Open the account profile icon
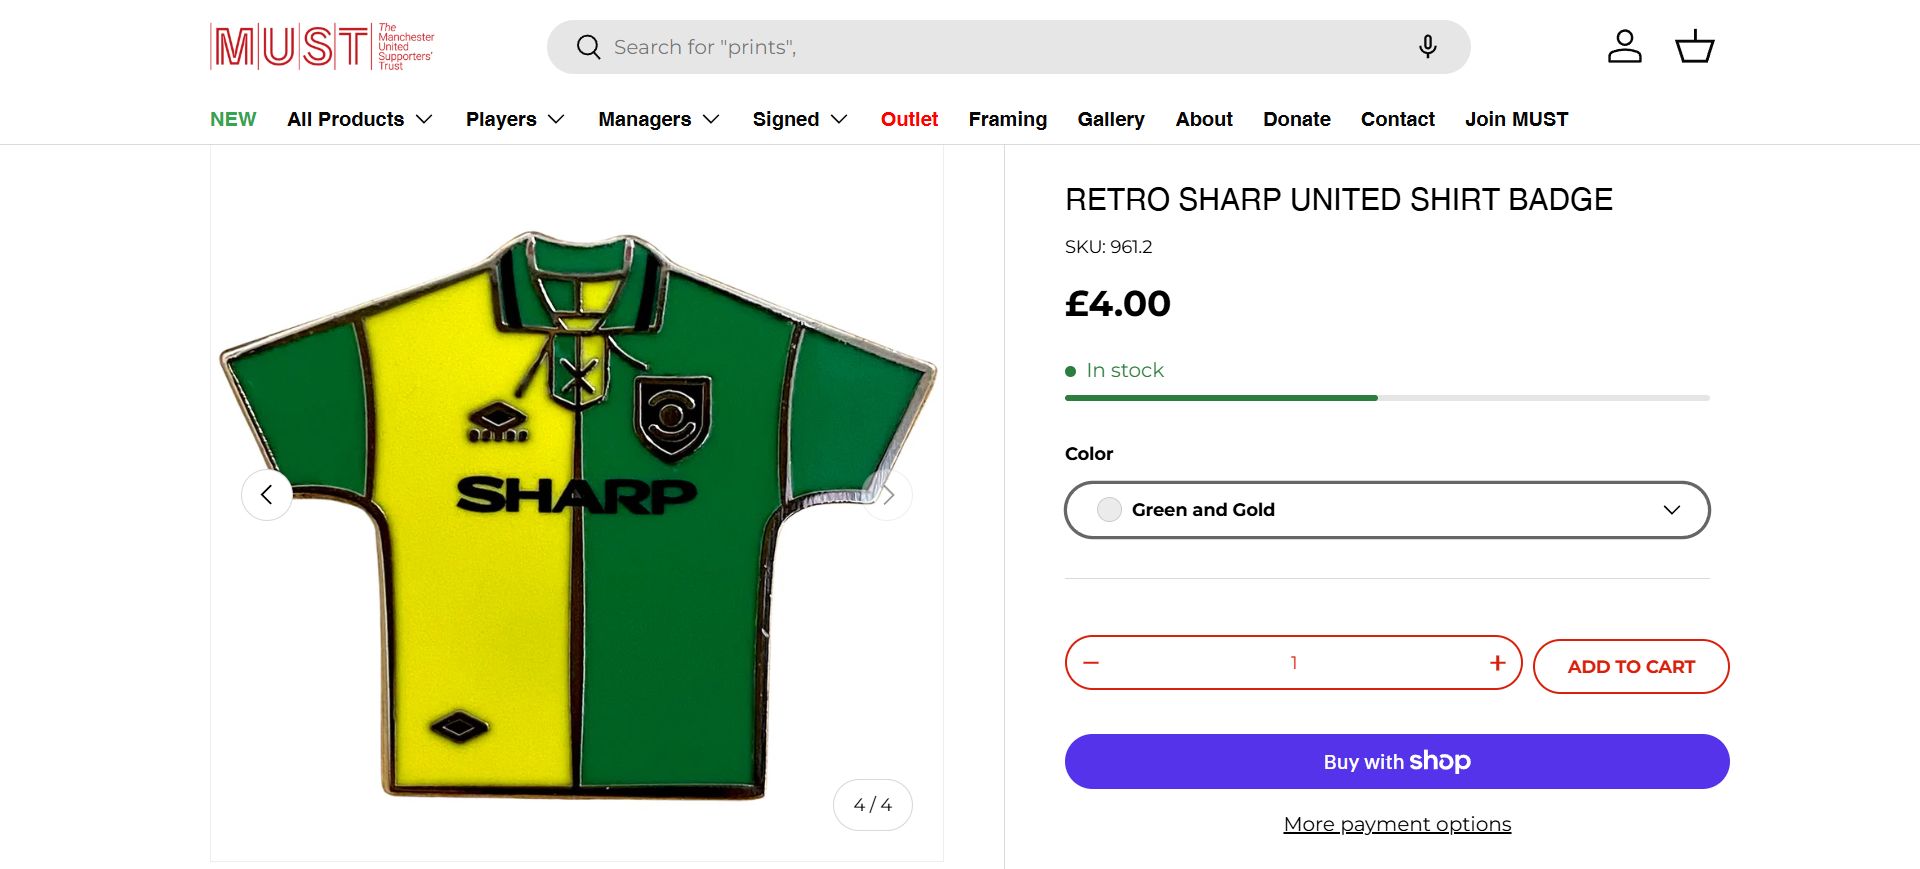This screenshot has height=869, width=1920. [1624, 47]
